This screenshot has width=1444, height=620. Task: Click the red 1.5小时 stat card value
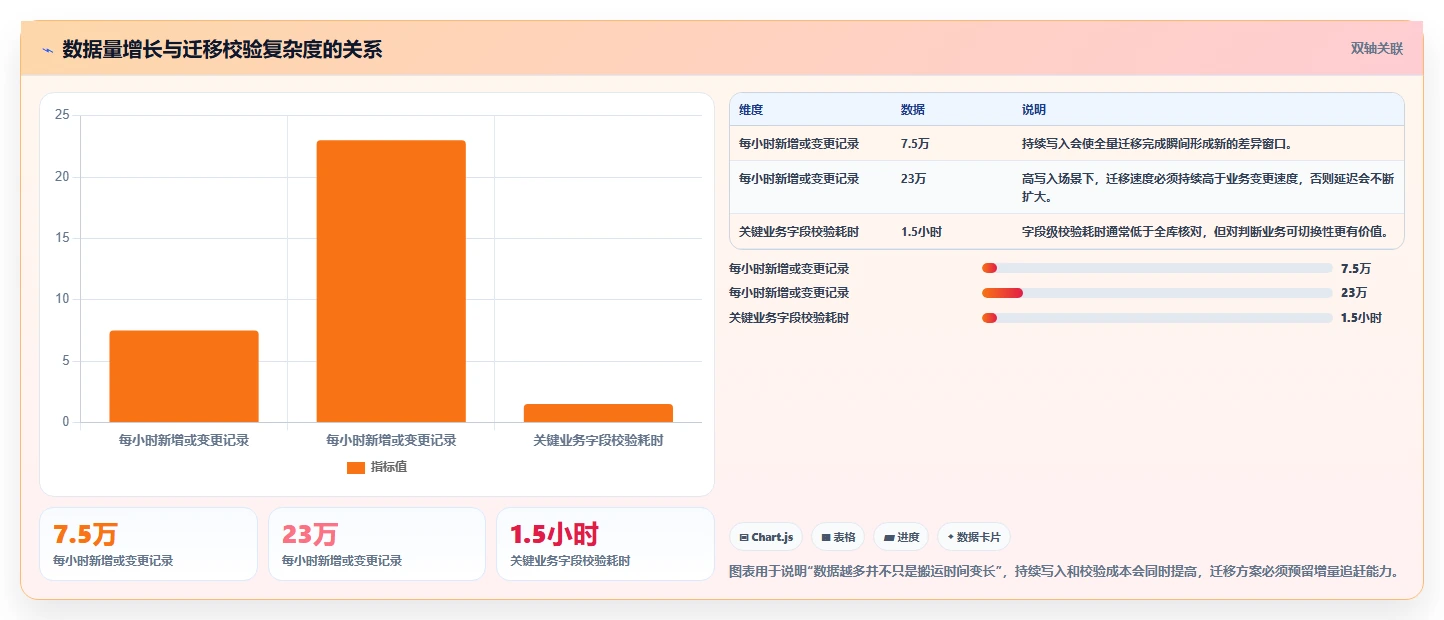point(554,534)
